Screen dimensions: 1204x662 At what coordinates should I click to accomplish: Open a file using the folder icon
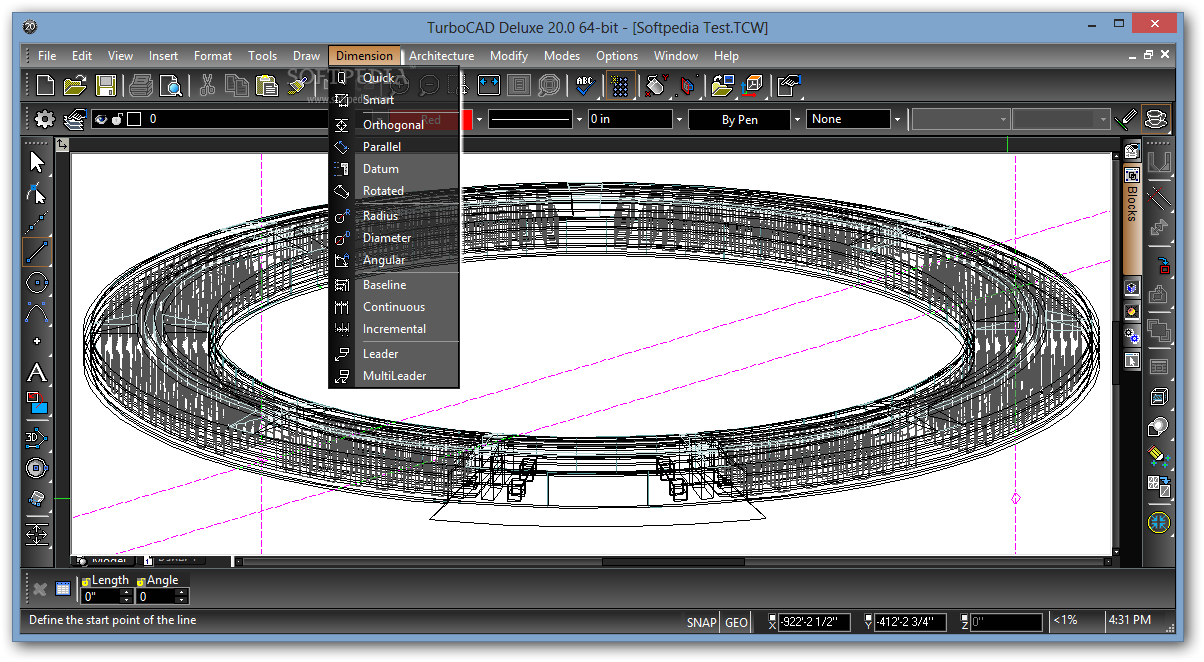75,86
